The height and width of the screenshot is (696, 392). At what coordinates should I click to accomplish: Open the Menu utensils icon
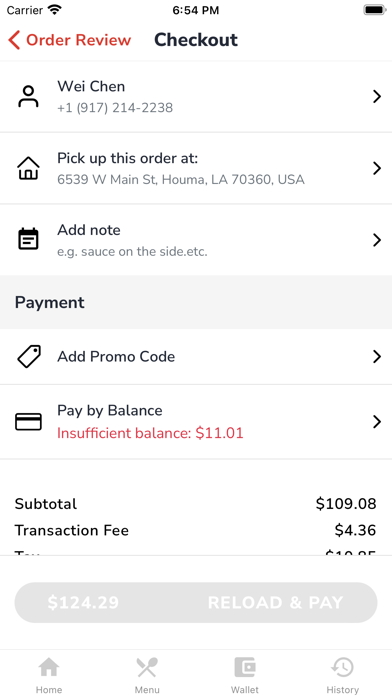point(147,667)
